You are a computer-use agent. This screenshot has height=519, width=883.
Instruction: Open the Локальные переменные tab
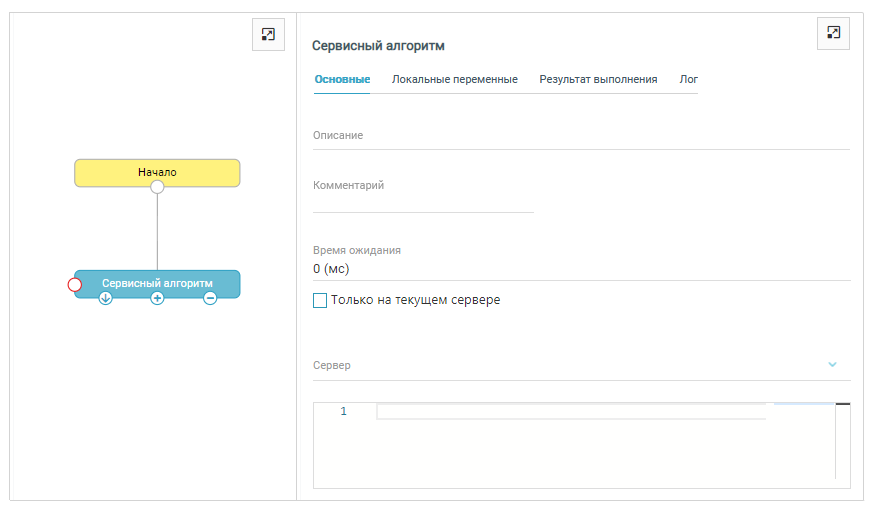tap(454, 80)
